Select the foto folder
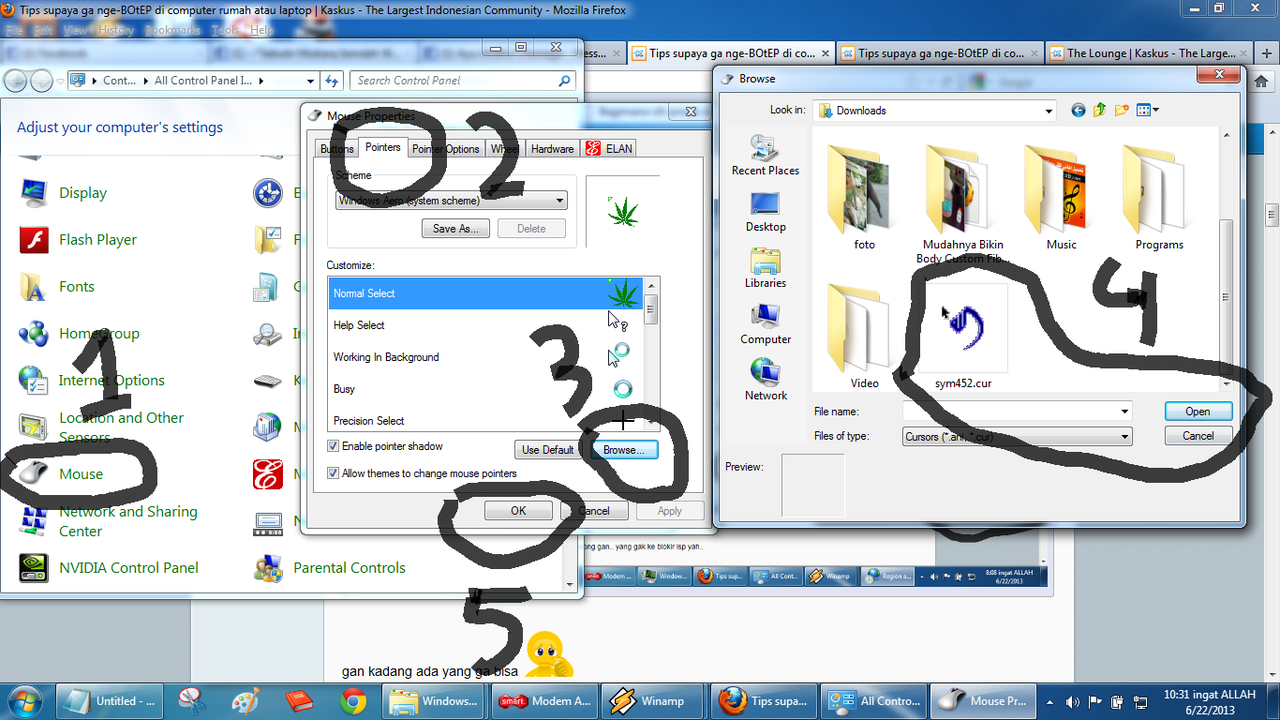 point(864,197)
